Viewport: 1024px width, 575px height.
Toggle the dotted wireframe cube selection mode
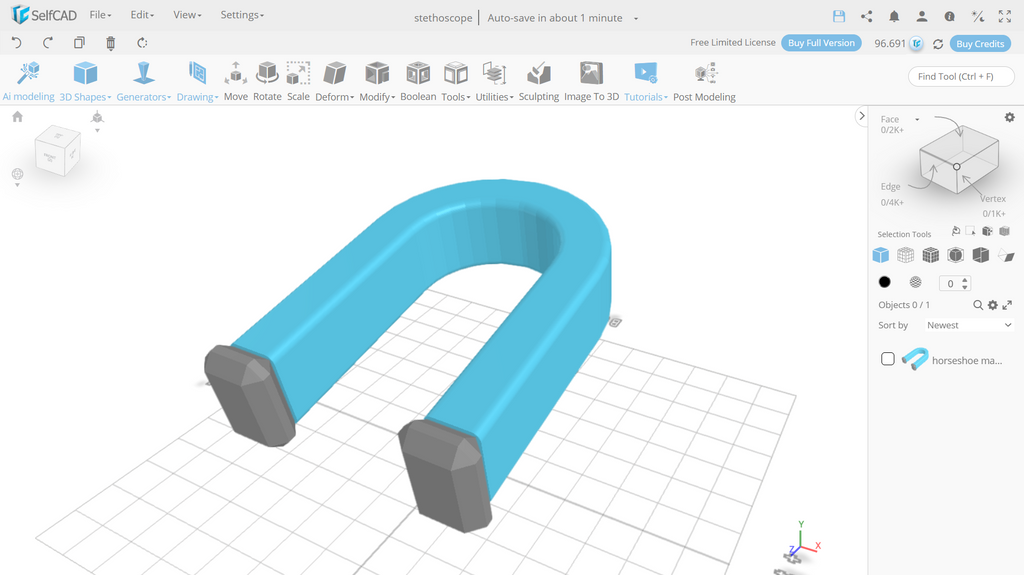(905, 255)
